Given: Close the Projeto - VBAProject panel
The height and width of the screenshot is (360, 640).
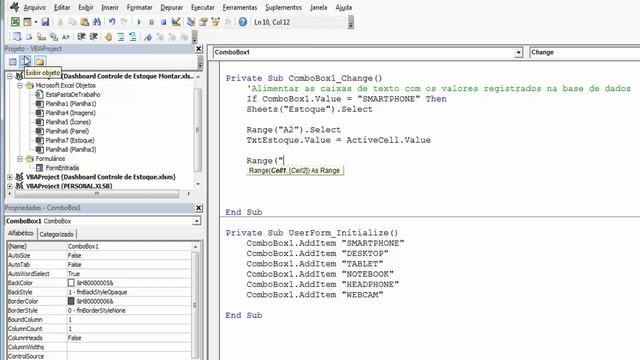Looking at the screenshot, I should pos(199,49).
